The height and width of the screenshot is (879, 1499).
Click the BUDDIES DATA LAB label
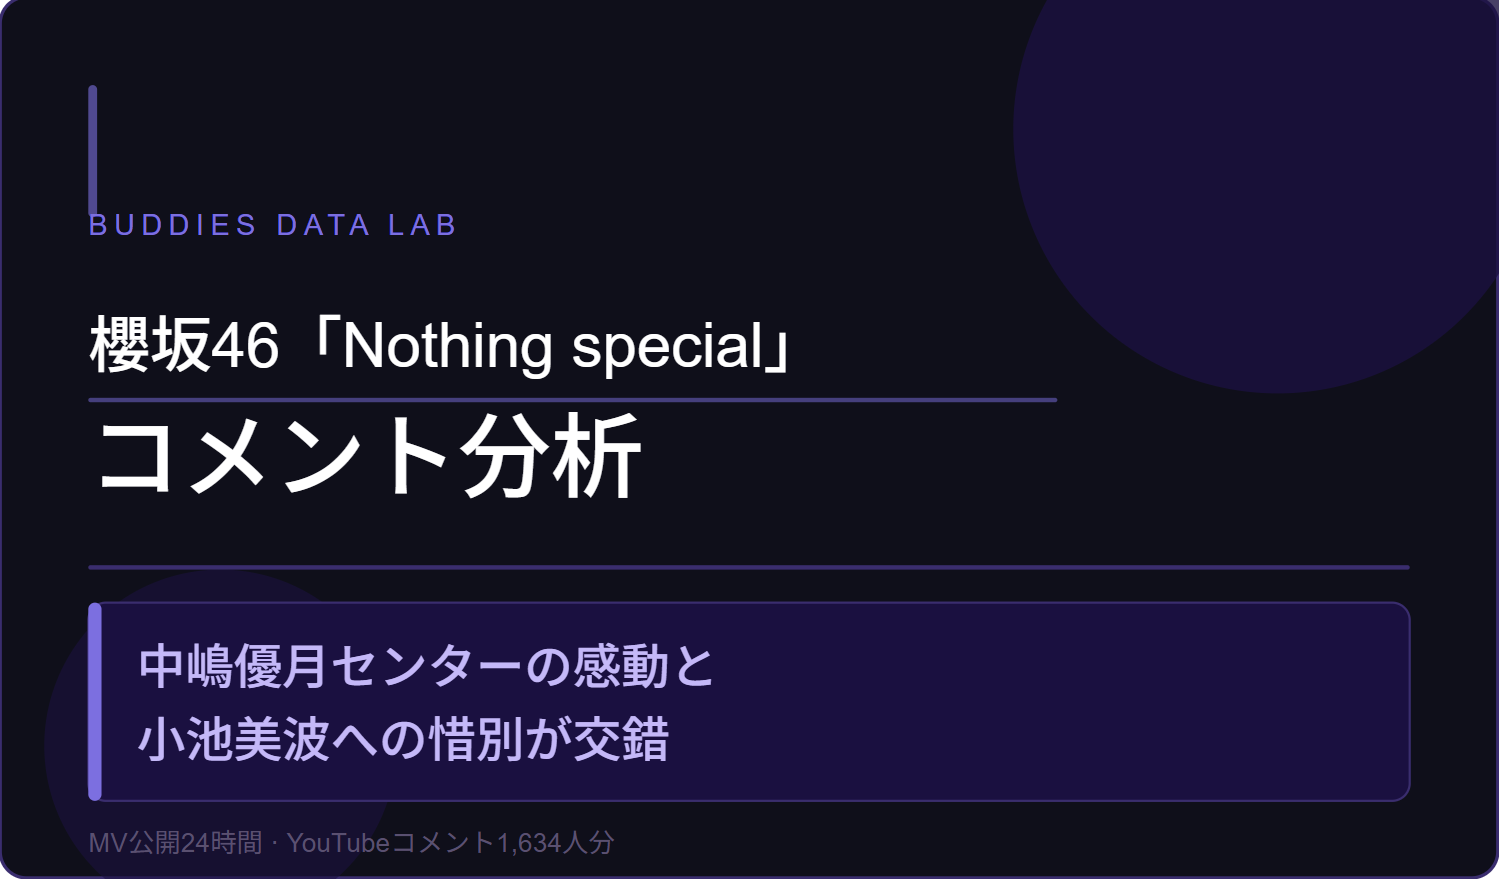[272, 225]
